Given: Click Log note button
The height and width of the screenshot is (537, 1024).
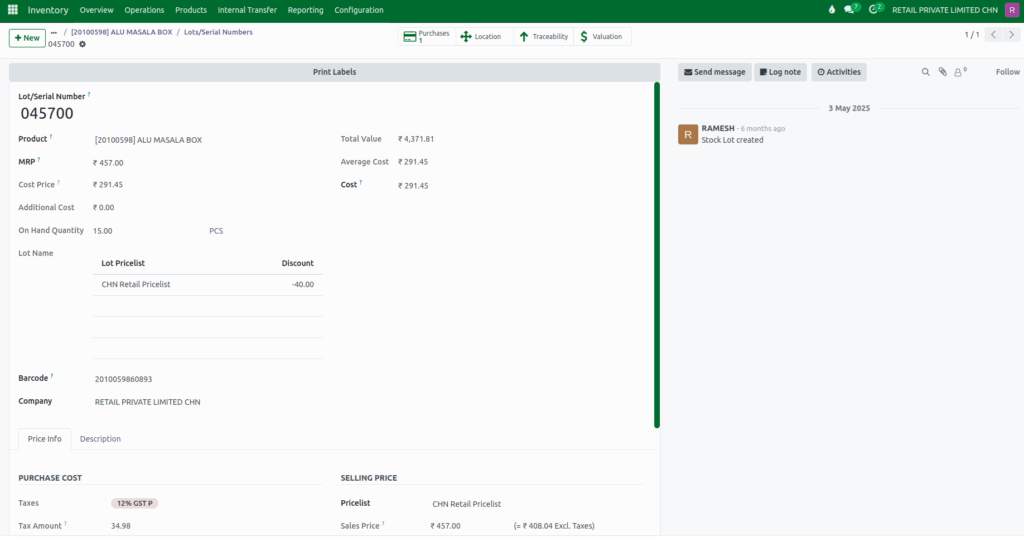Looking at the screenshot, I should (x=780, y=72).
